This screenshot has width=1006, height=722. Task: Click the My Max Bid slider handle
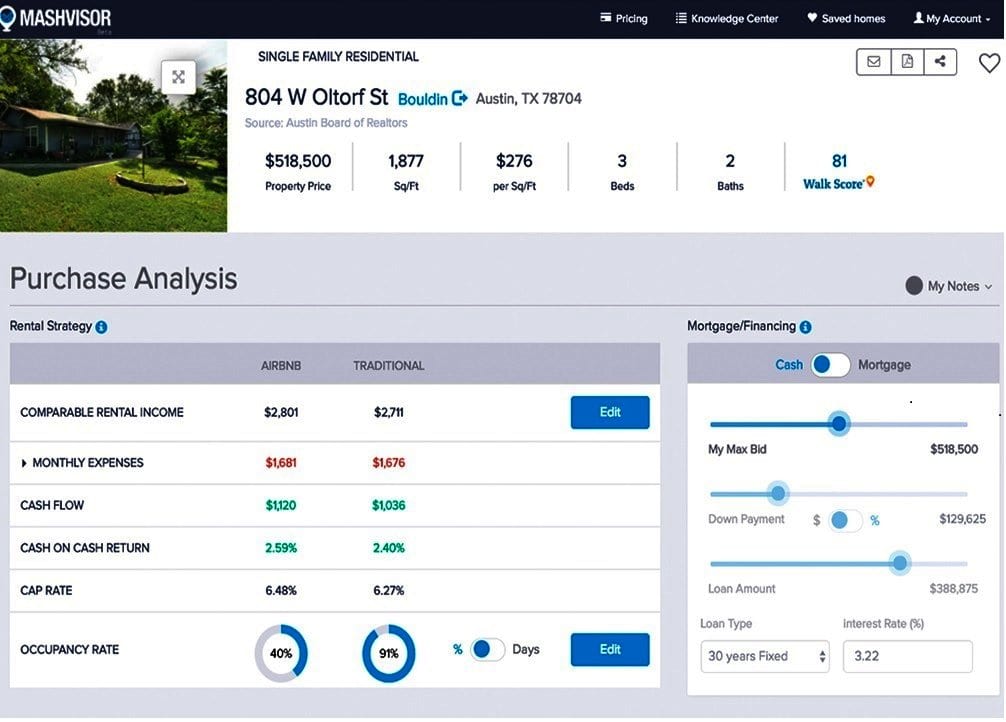(839, 424)
